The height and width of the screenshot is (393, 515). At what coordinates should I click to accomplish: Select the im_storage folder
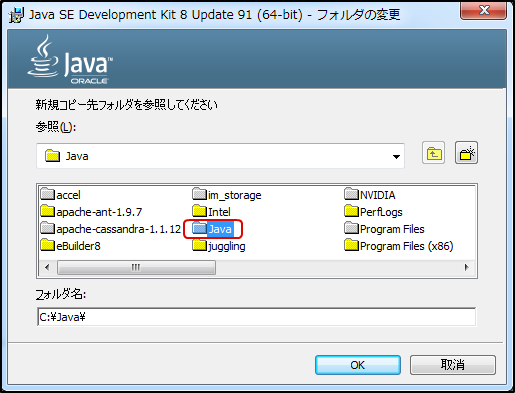pyautogui.click(x=227, y=195)
